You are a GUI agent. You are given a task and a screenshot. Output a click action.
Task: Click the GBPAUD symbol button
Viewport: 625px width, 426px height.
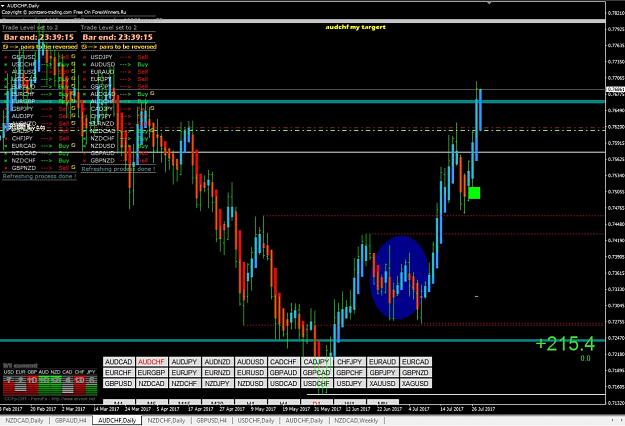click(283, 373)
